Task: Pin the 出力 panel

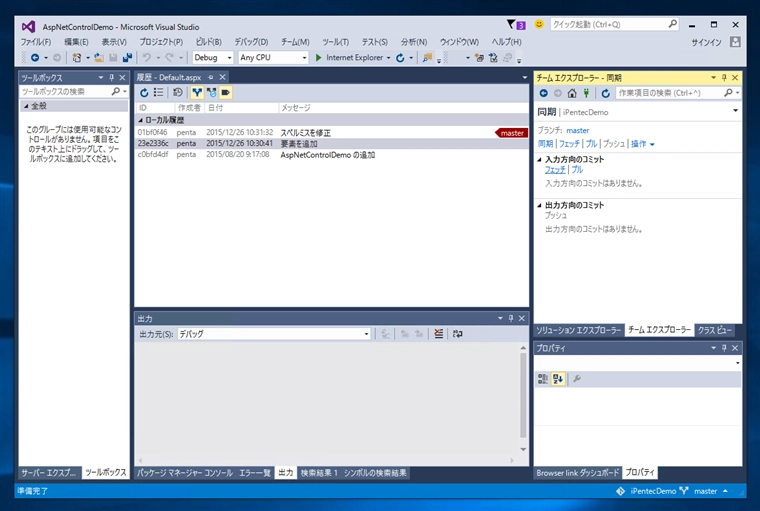Action: pos(511,318)
